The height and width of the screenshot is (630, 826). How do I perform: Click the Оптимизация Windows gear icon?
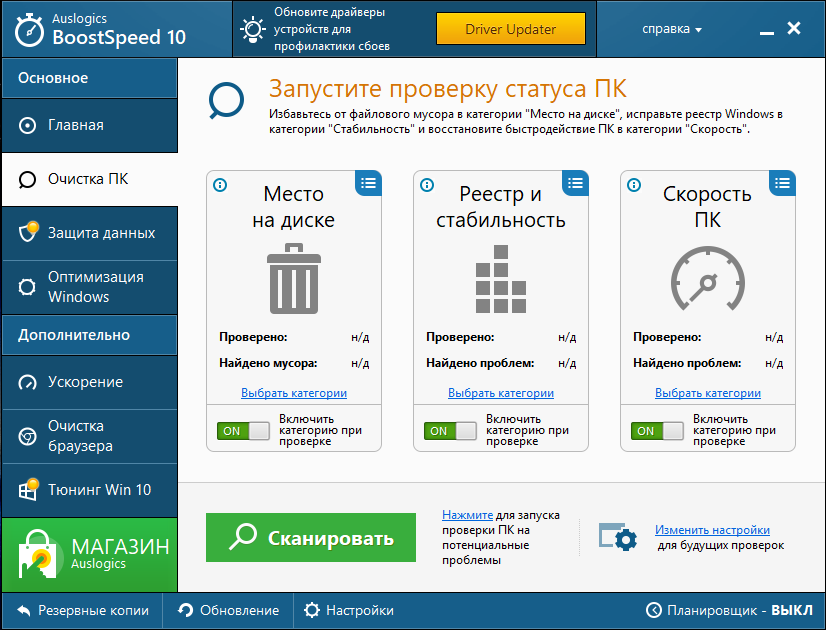pos(27,287)
